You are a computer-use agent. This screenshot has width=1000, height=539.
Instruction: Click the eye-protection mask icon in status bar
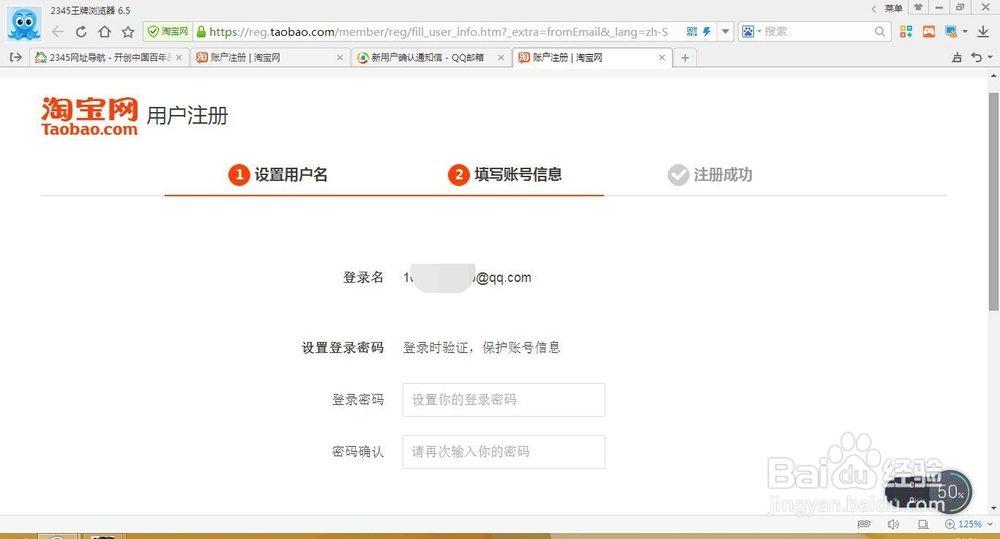pyautogui.click(x=864, y=524)
